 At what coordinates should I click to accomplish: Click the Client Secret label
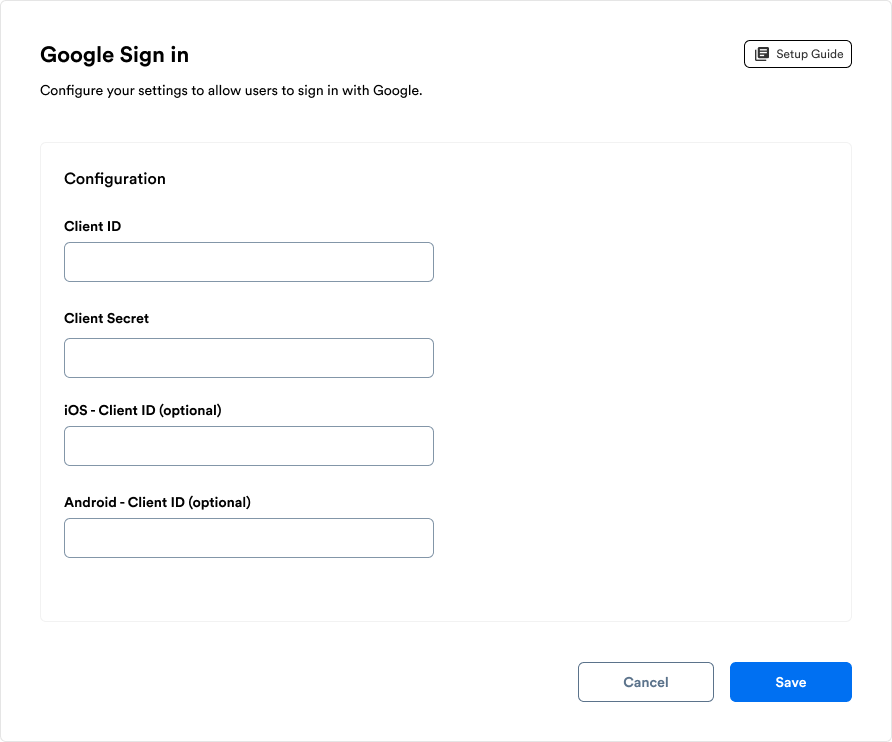106,318
